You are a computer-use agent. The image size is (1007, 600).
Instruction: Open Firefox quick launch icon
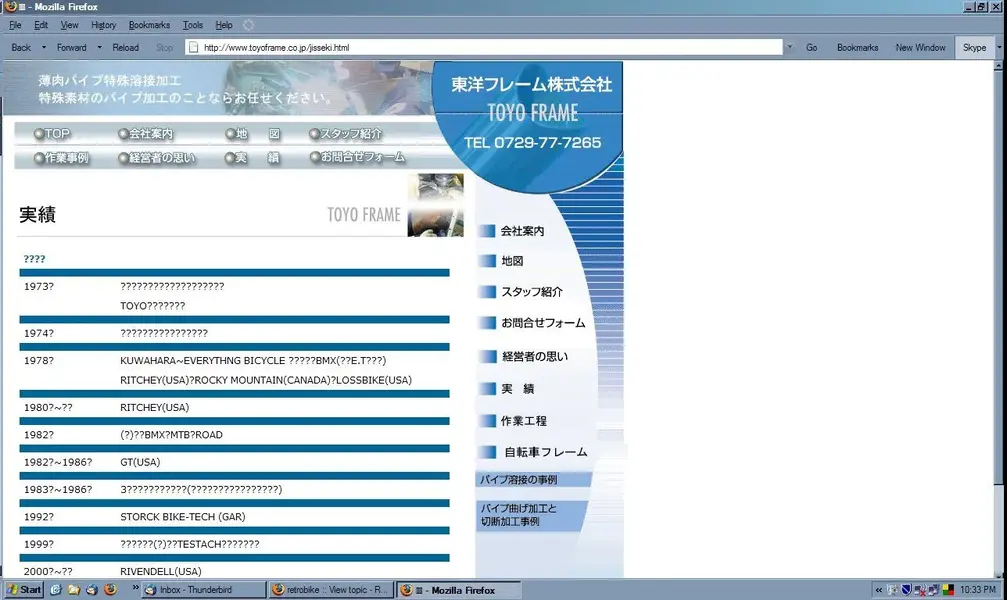[110, 589]
